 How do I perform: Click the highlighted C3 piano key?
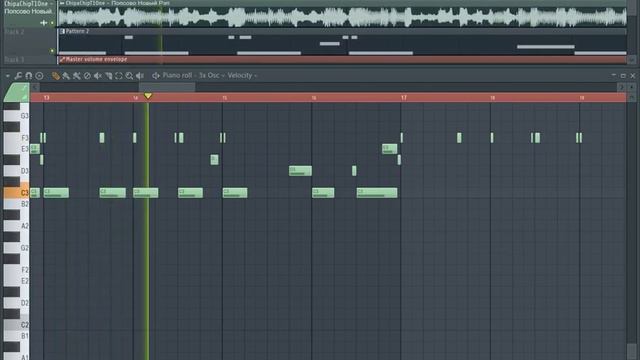[x=16, y=192]
